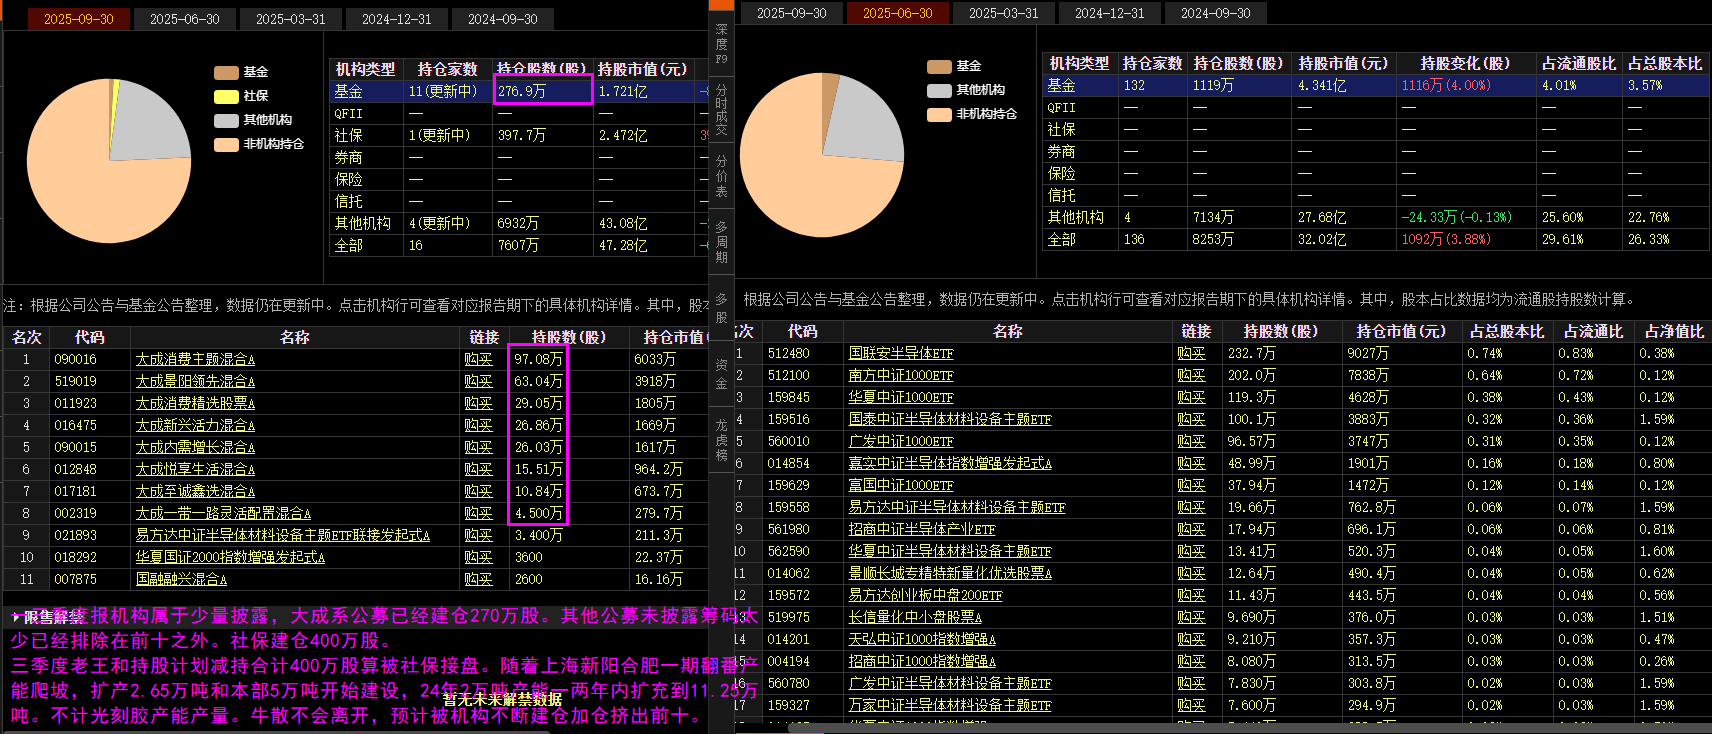
Task: Click the 基金 legend swatch in the left panel
Action: coord(226,72)
